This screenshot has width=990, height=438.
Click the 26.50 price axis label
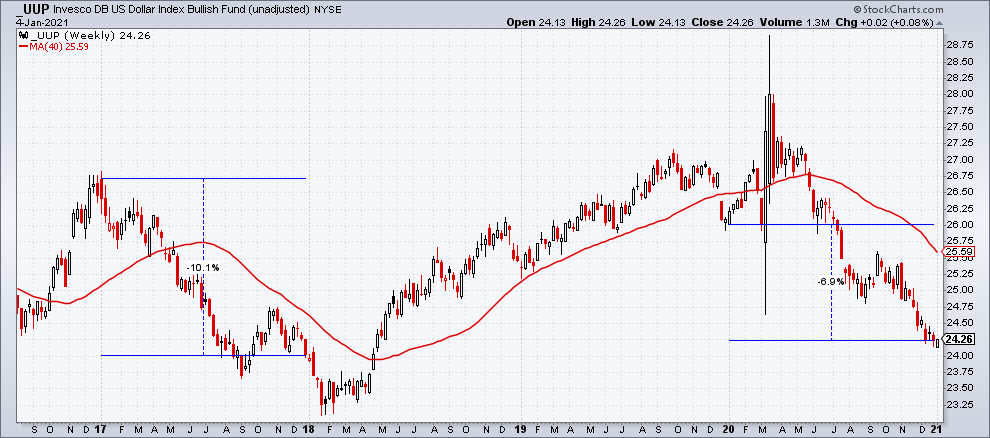(958, 192)
